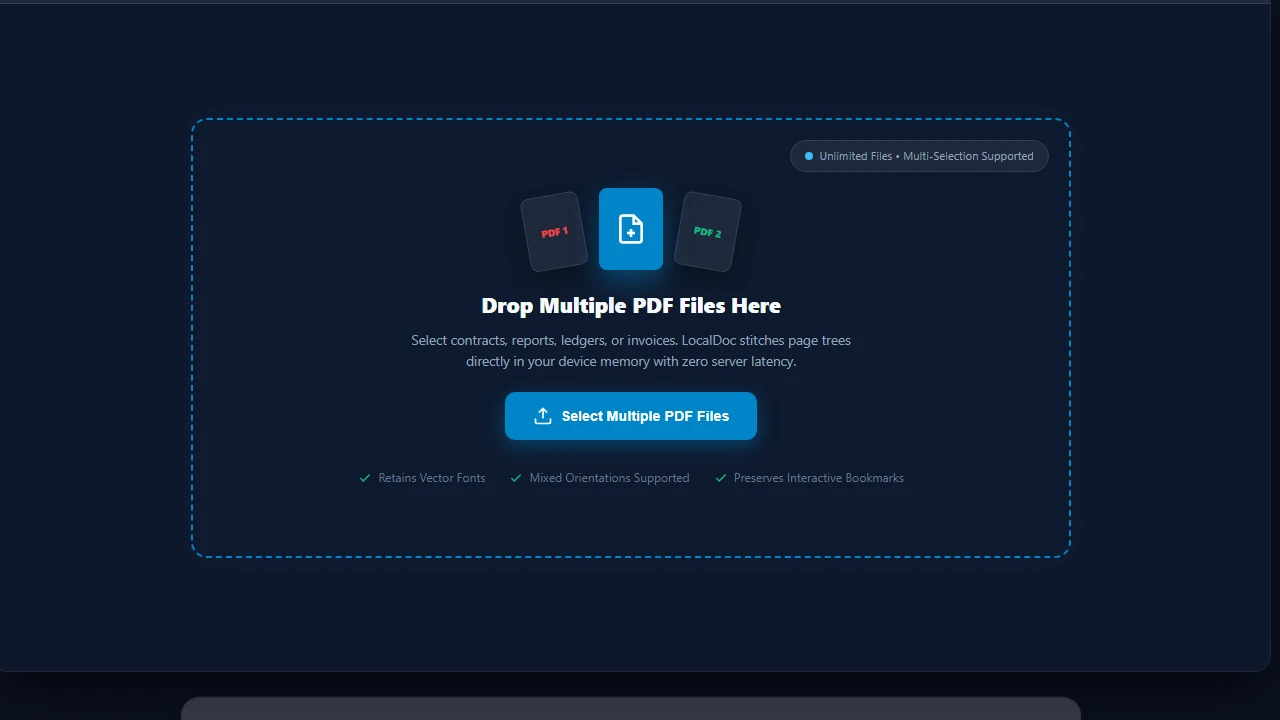
Task: Click the tilted PDF 2 card
Action: pyautogui.click(x=708, y=232)
